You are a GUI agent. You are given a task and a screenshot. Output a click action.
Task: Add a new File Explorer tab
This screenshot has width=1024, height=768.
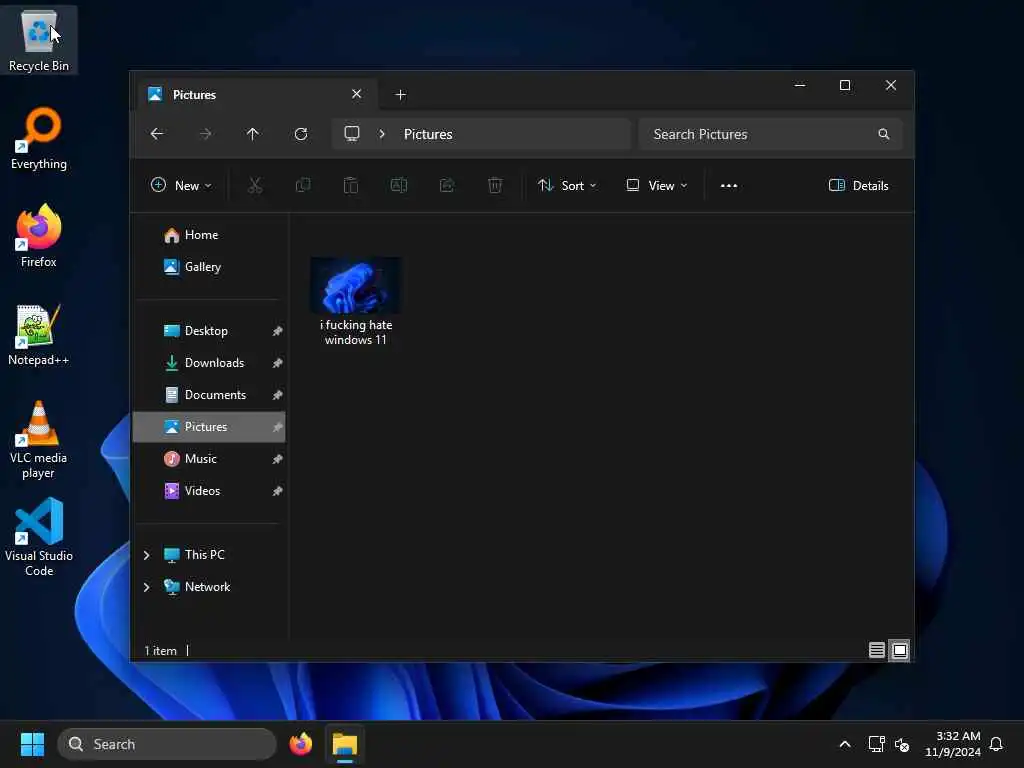[400, 95]
